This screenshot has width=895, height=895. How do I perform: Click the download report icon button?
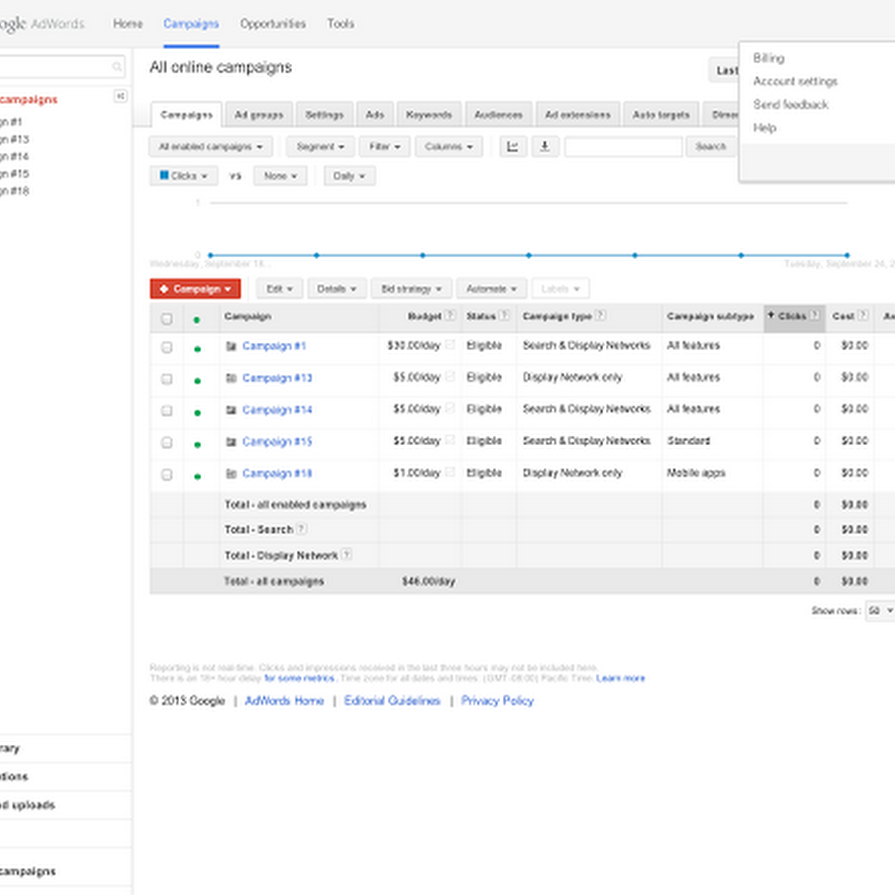click(545, 147)
